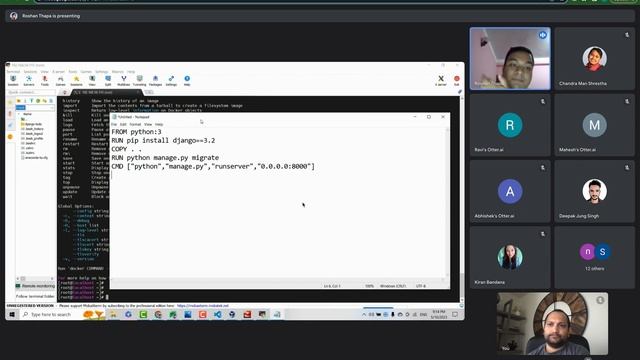Open the Settings toolbar icon
This screenshot has height=360, width=640.
tap(171, 80)
